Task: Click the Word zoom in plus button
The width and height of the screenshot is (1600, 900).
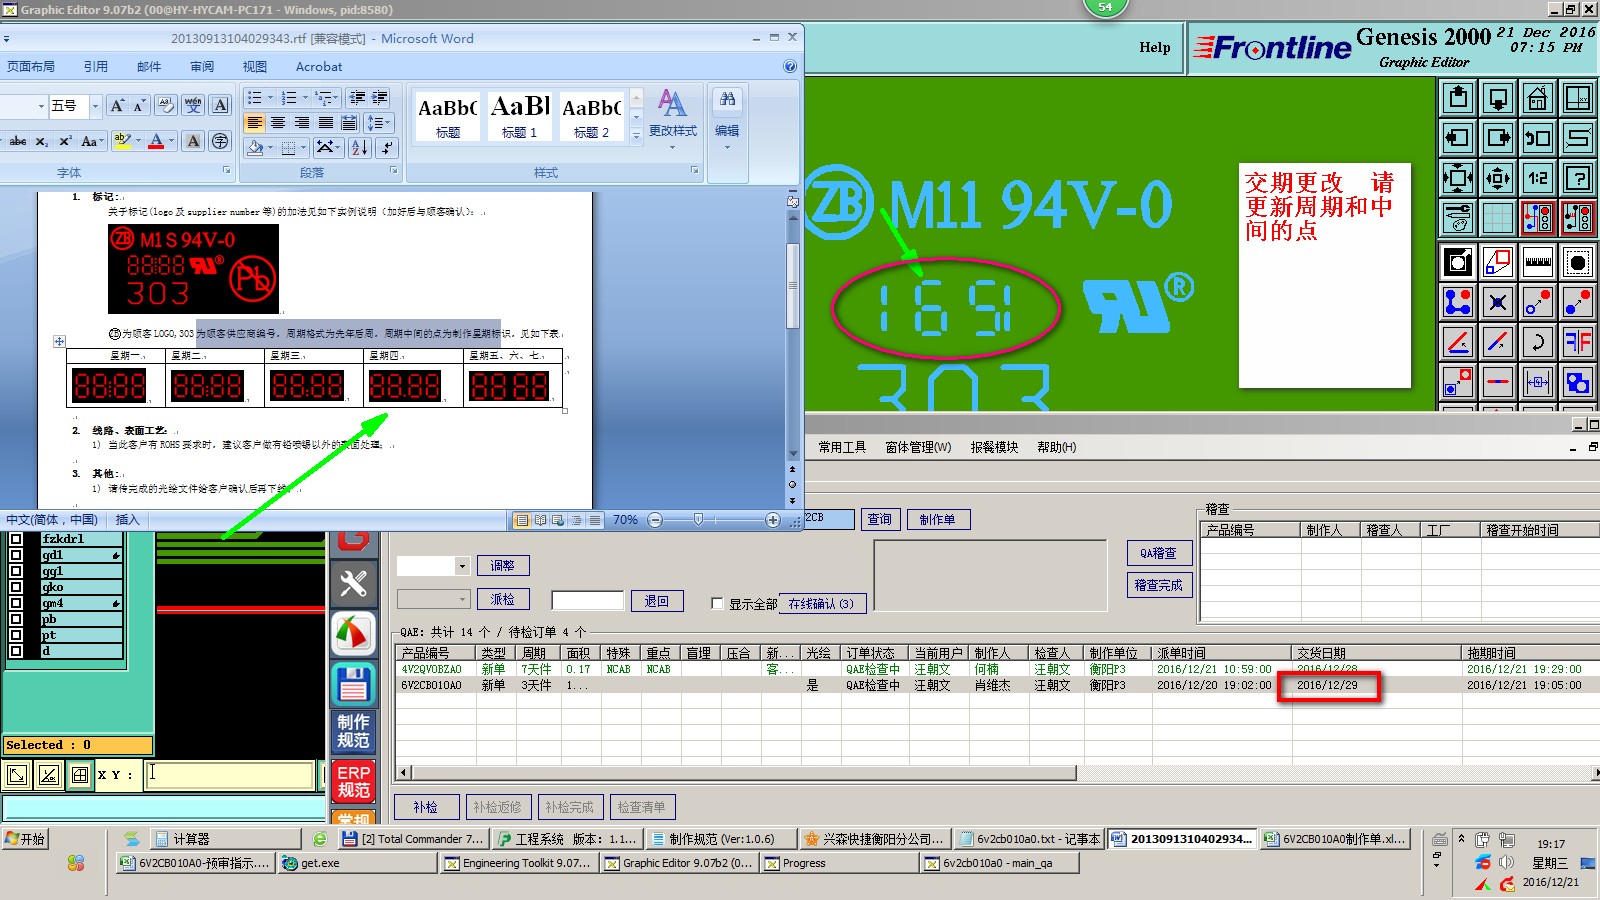Action: (773, 520)
